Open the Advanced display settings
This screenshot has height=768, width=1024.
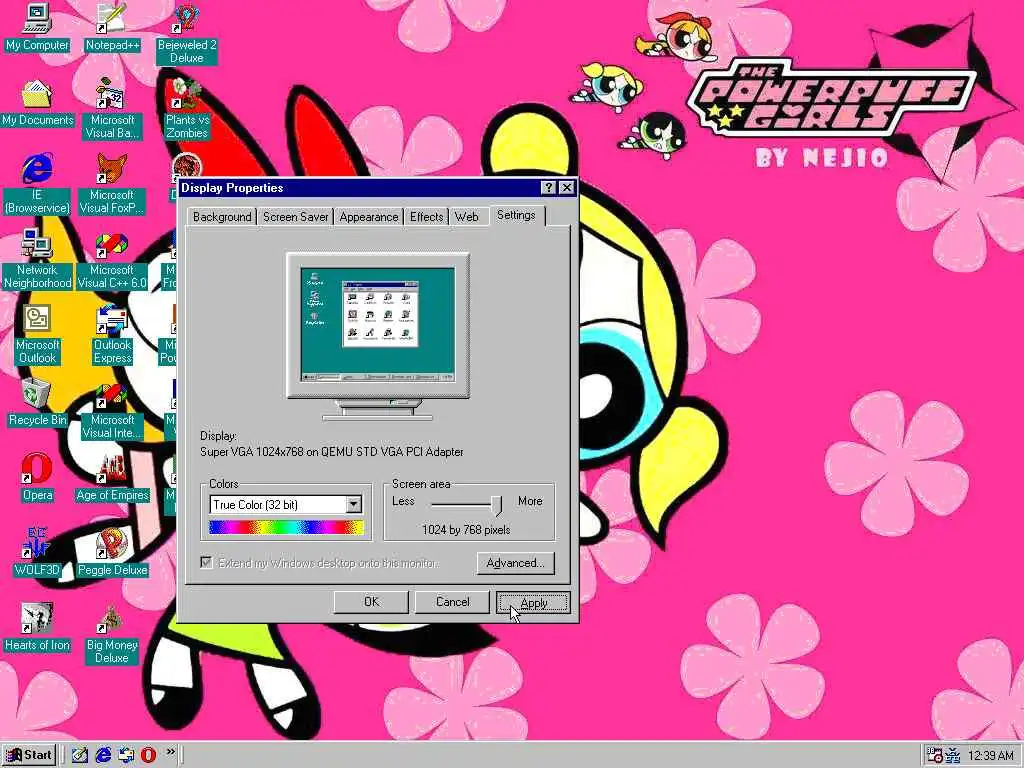tap(515, 563)
